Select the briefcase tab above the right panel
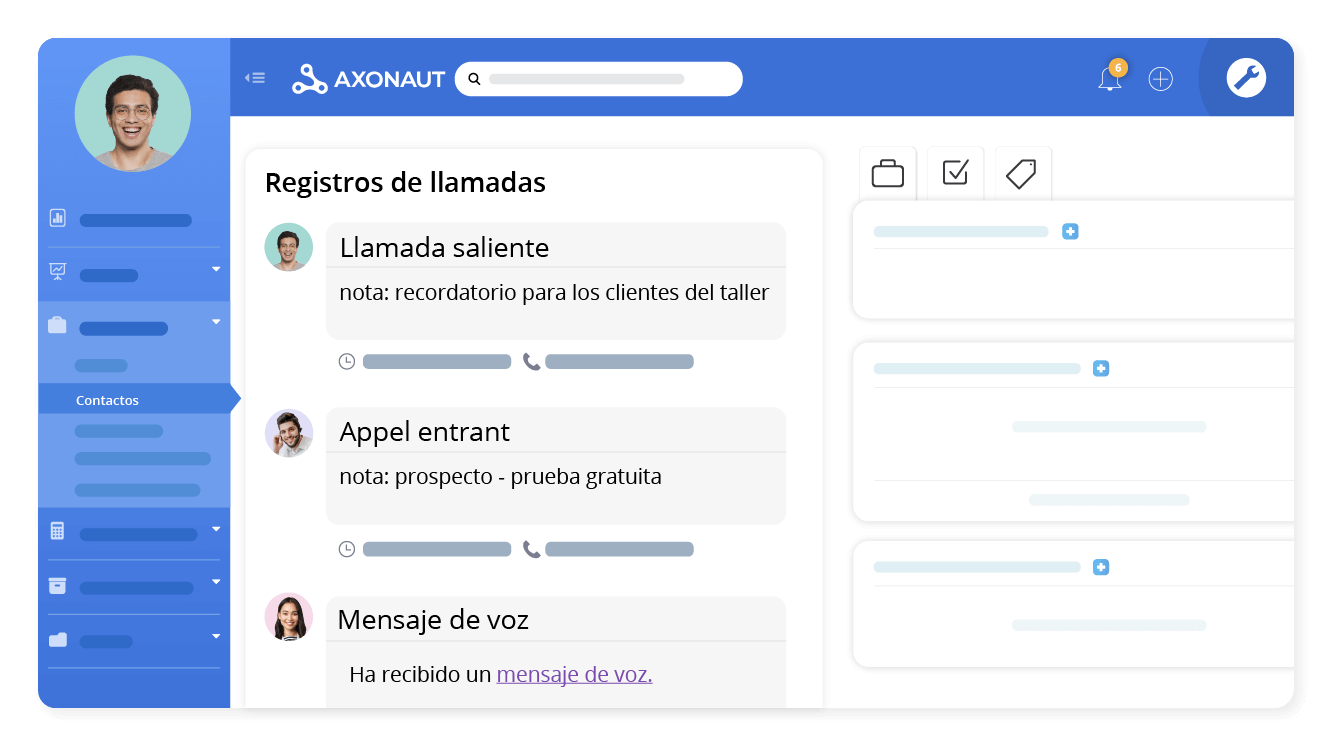This screenshot has height=746, width=1332. 888,172
